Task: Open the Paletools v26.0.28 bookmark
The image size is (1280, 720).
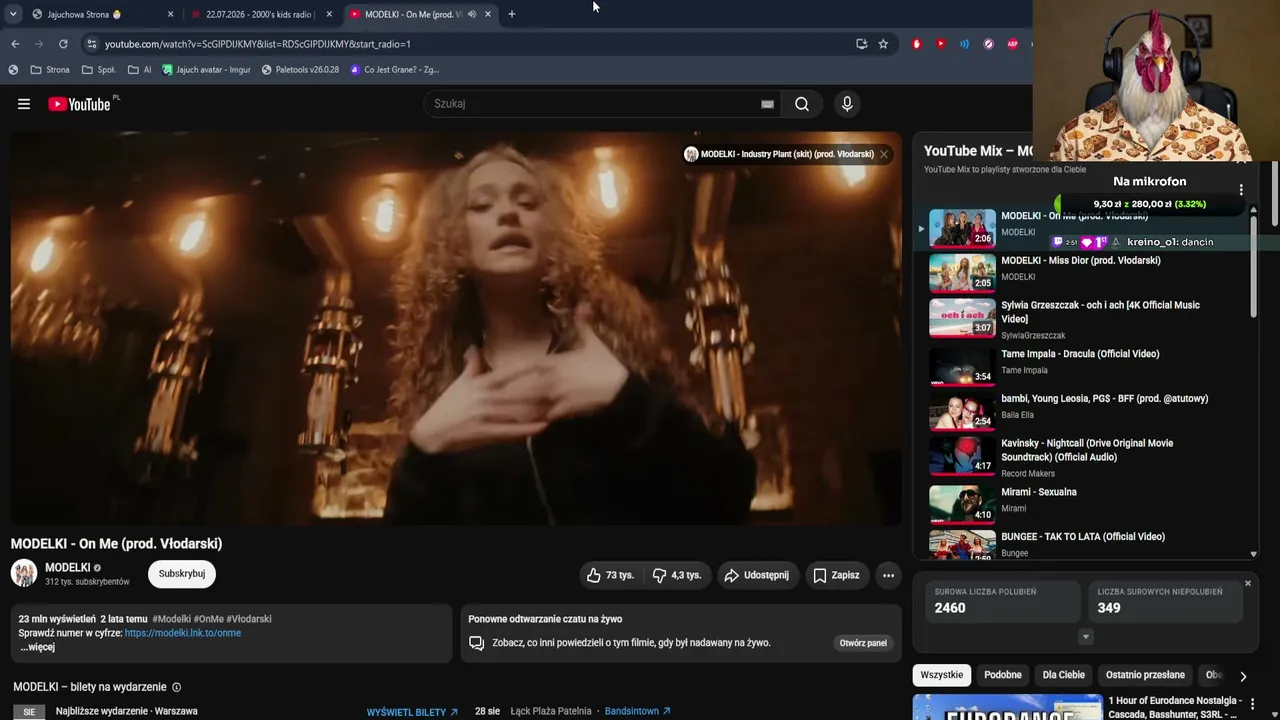Action: (x=300, y=70)
